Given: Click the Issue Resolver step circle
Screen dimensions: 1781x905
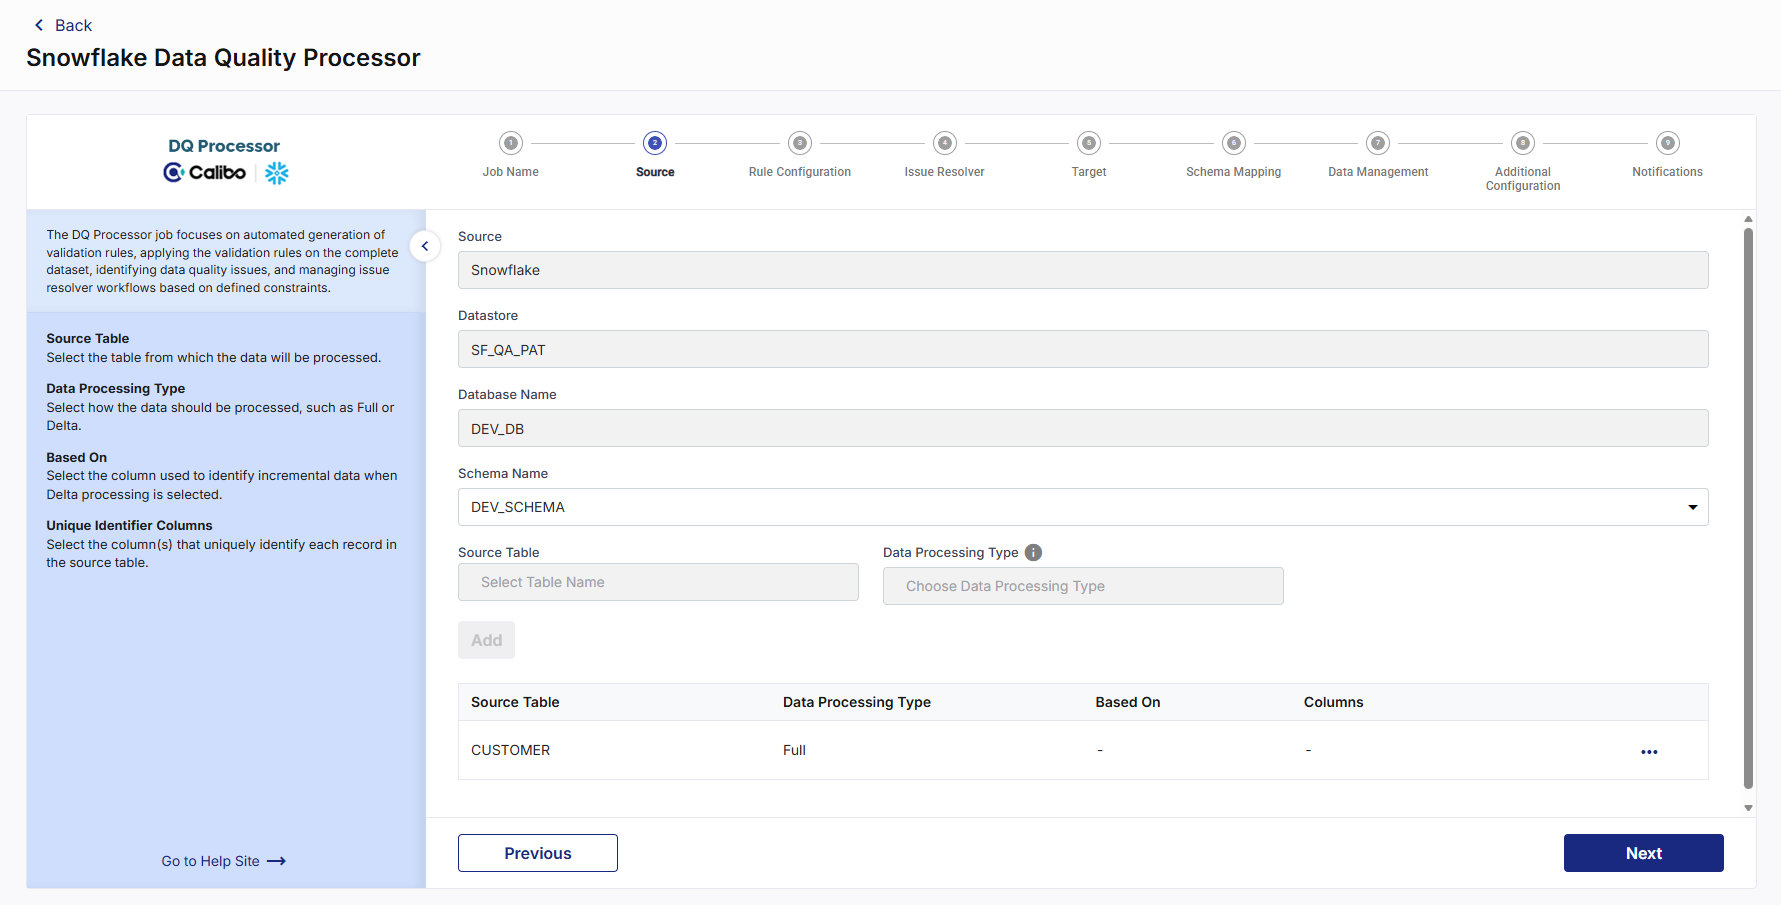Looking at the screenshot, I should pyautogui.click(x=945, y=143).
